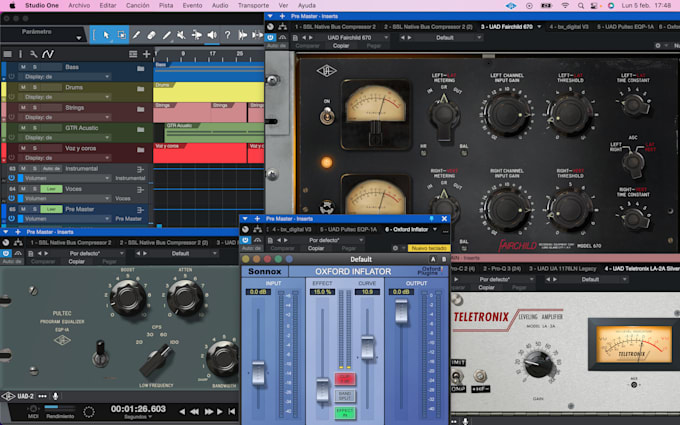
Task: Click the channel icon on the Instrumental track
Action: tap(141, 169)
